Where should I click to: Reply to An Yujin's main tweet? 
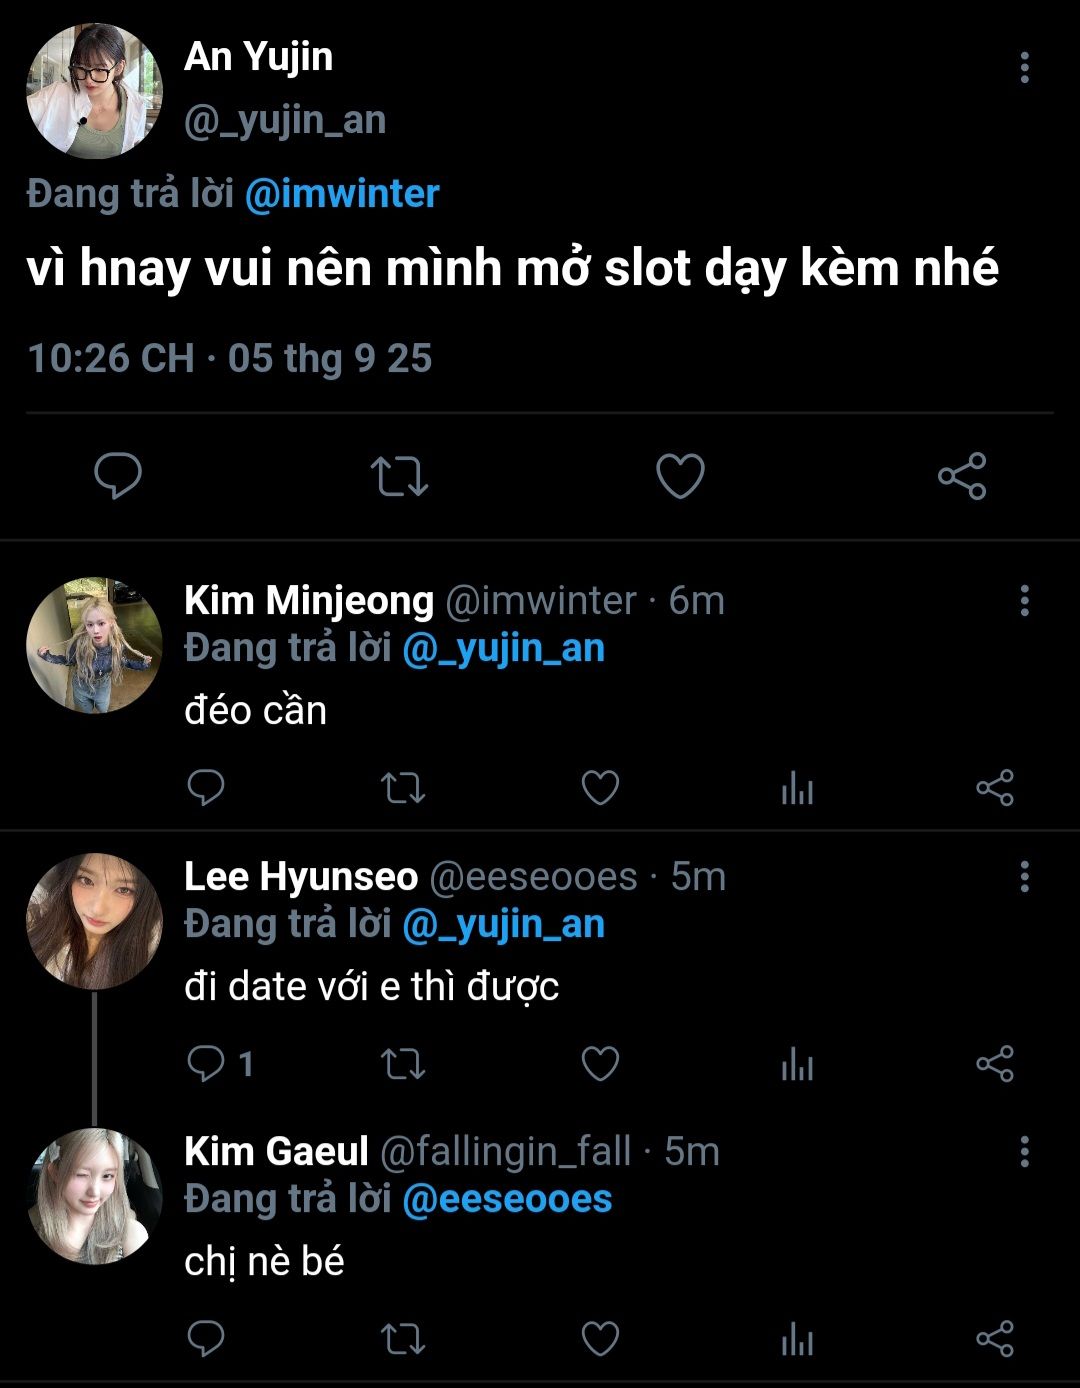click(118, 476)
